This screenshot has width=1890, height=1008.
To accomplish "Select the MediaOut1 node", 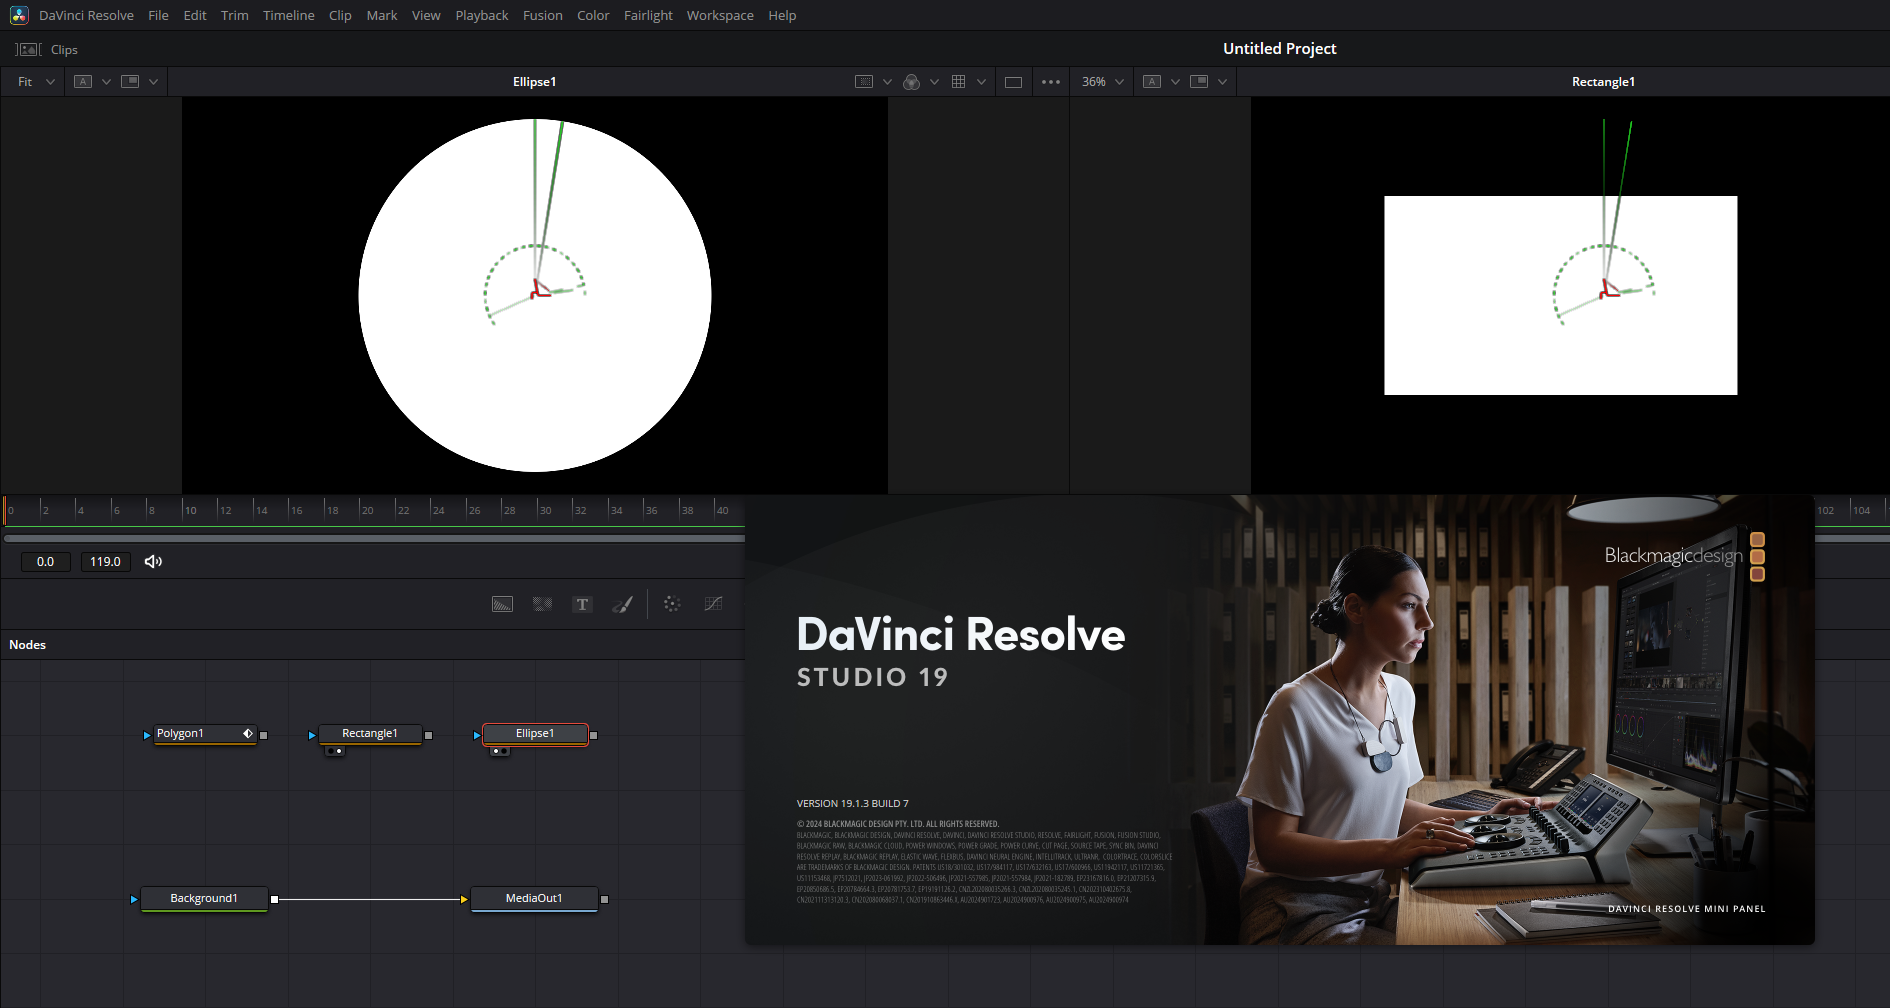I will coord(534,899).
